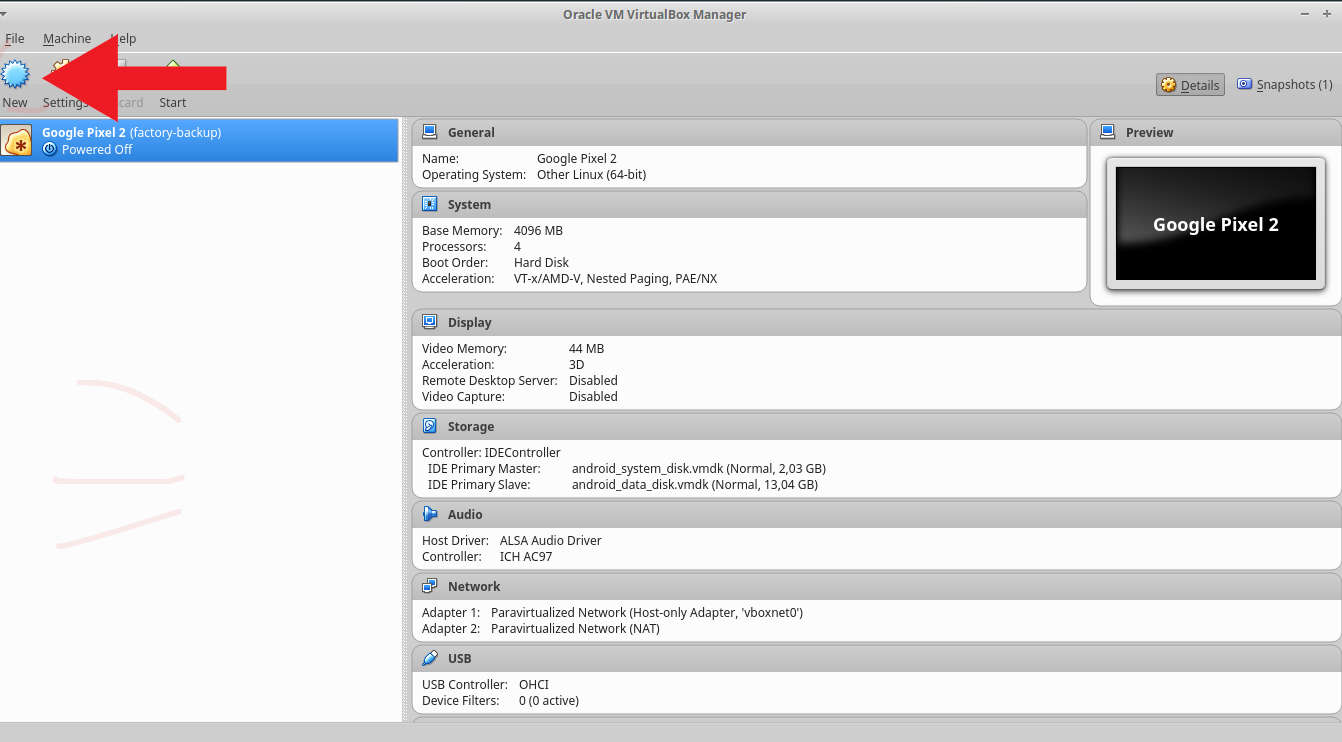
Task: Click the Start toolbar button
Action: [x=172, y=85]
